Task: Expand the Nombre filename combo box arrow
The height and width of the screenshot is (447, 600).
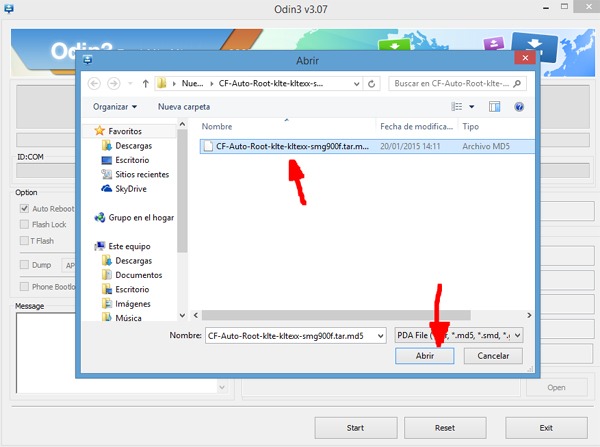Action: (x=380, y=336)
